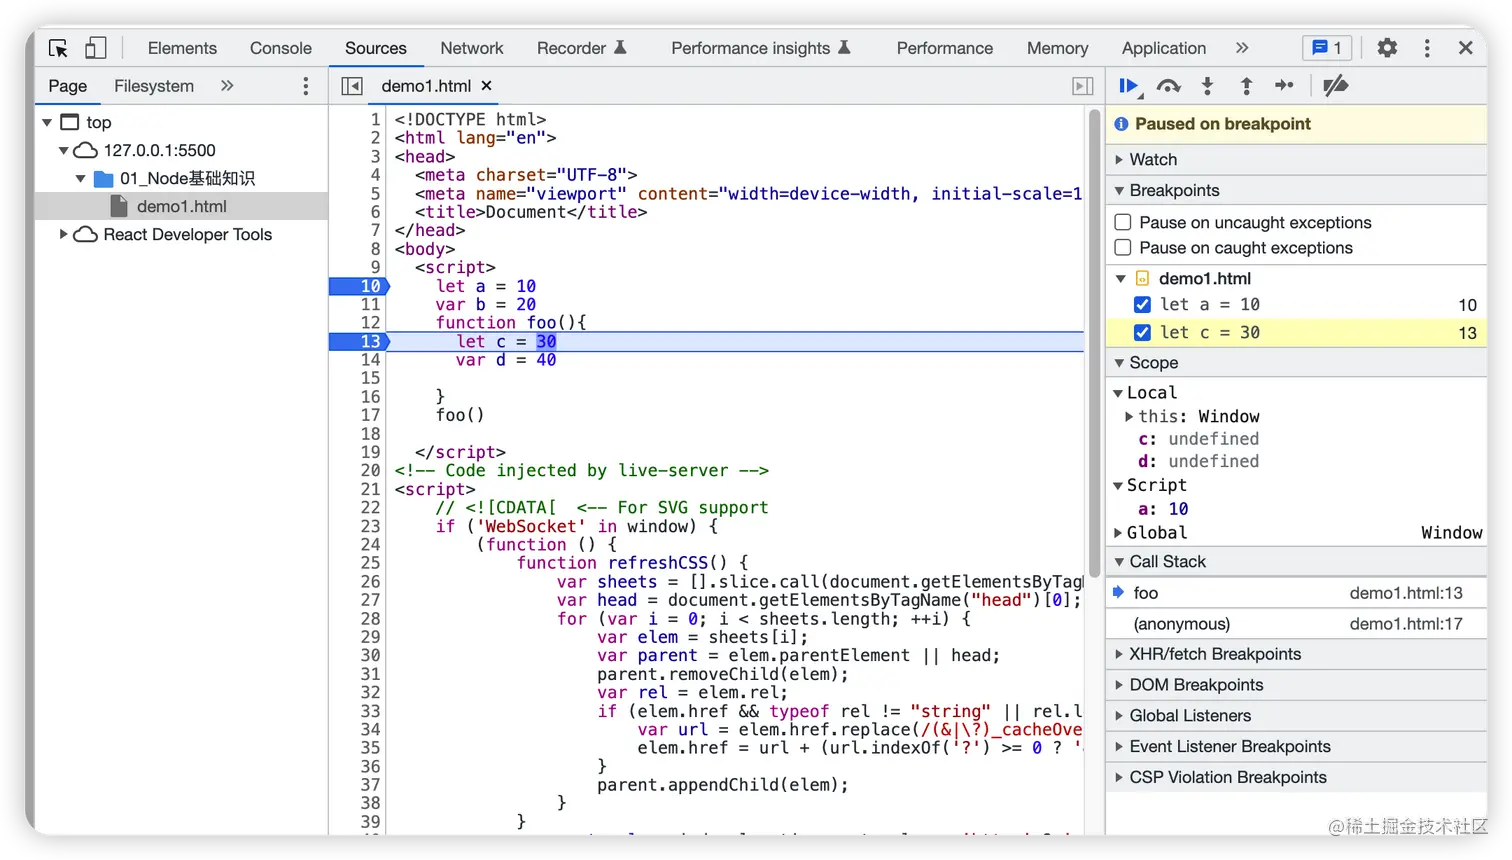Show more navigator tabs next to Filesystem

[x=227, y=86]
